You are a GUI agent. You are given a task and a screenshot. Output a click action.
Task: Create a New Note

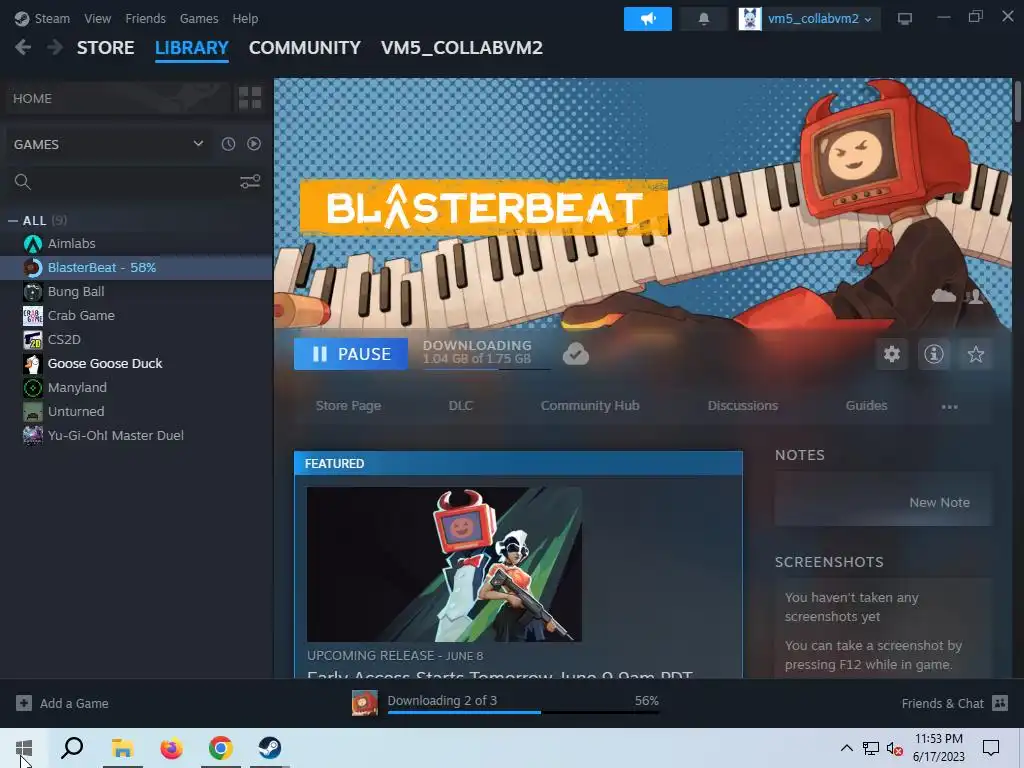pos(939,502)
